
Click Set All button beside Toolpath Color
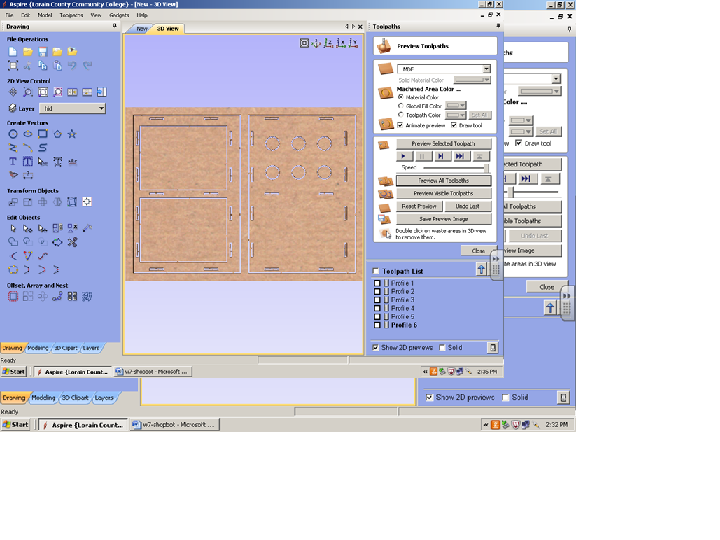(479, 115)
